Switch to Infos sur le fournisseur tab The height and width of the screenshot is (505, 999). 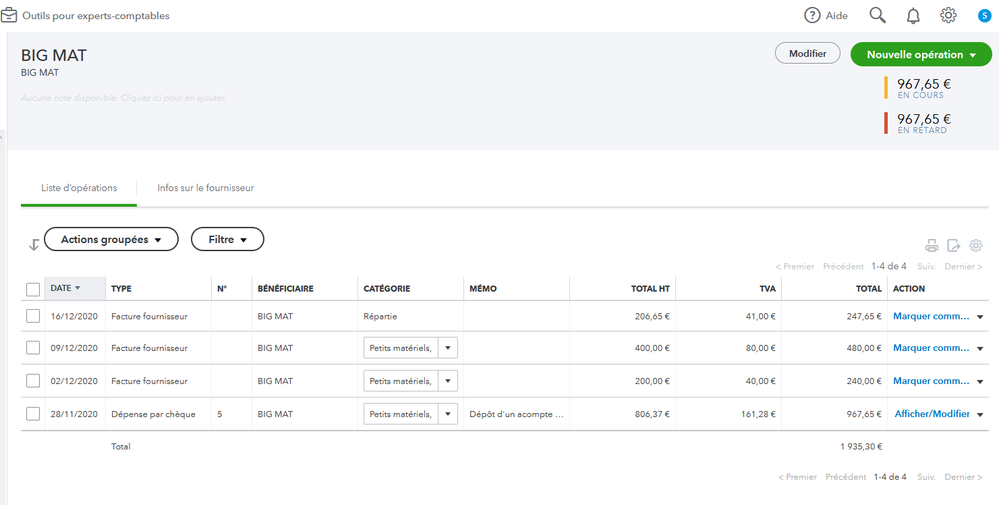pyautogui.click(x=205, y=188)
